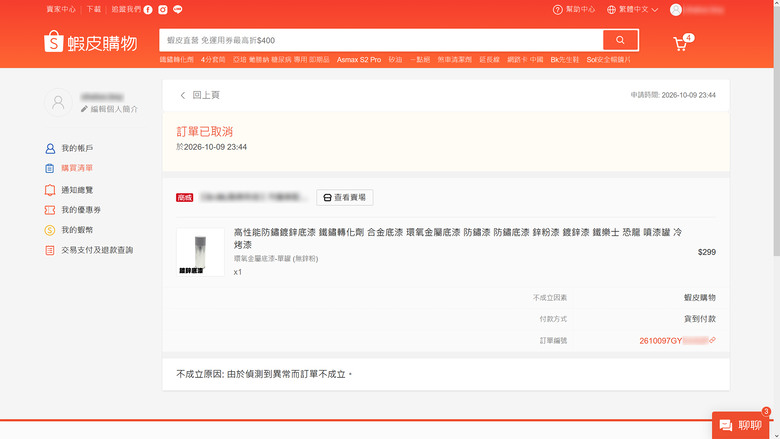Open the Instagram follow icon
The width and height of the screenshot is (780, 439).
(163, 10)
